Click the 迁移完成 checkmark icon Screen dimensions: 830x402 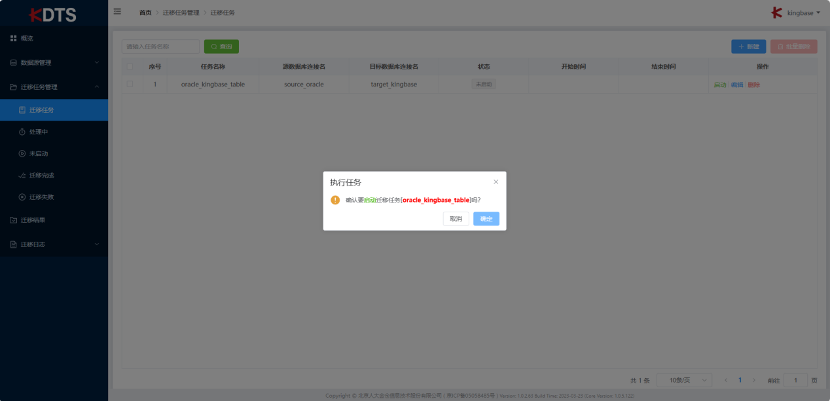coord(22,175)
